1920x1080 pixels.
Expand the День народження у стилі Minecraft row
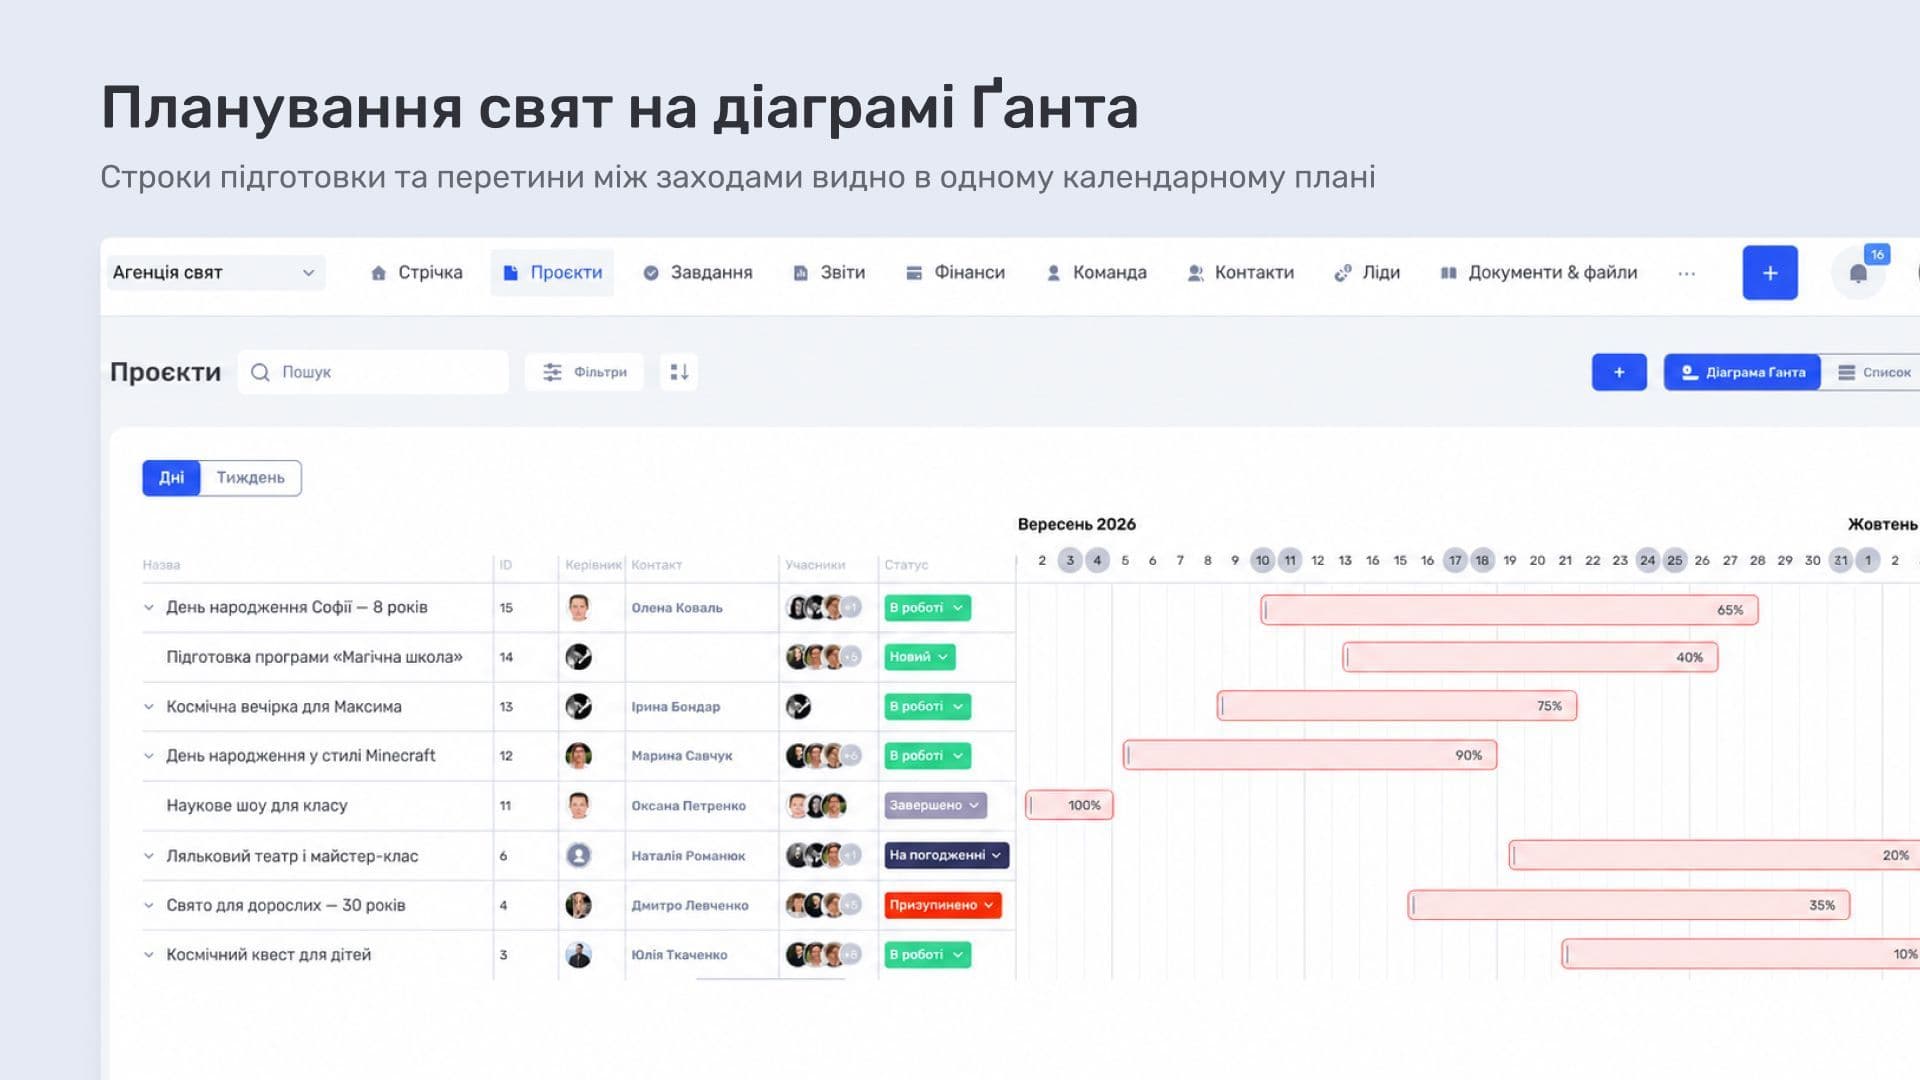tap(149, 756)
